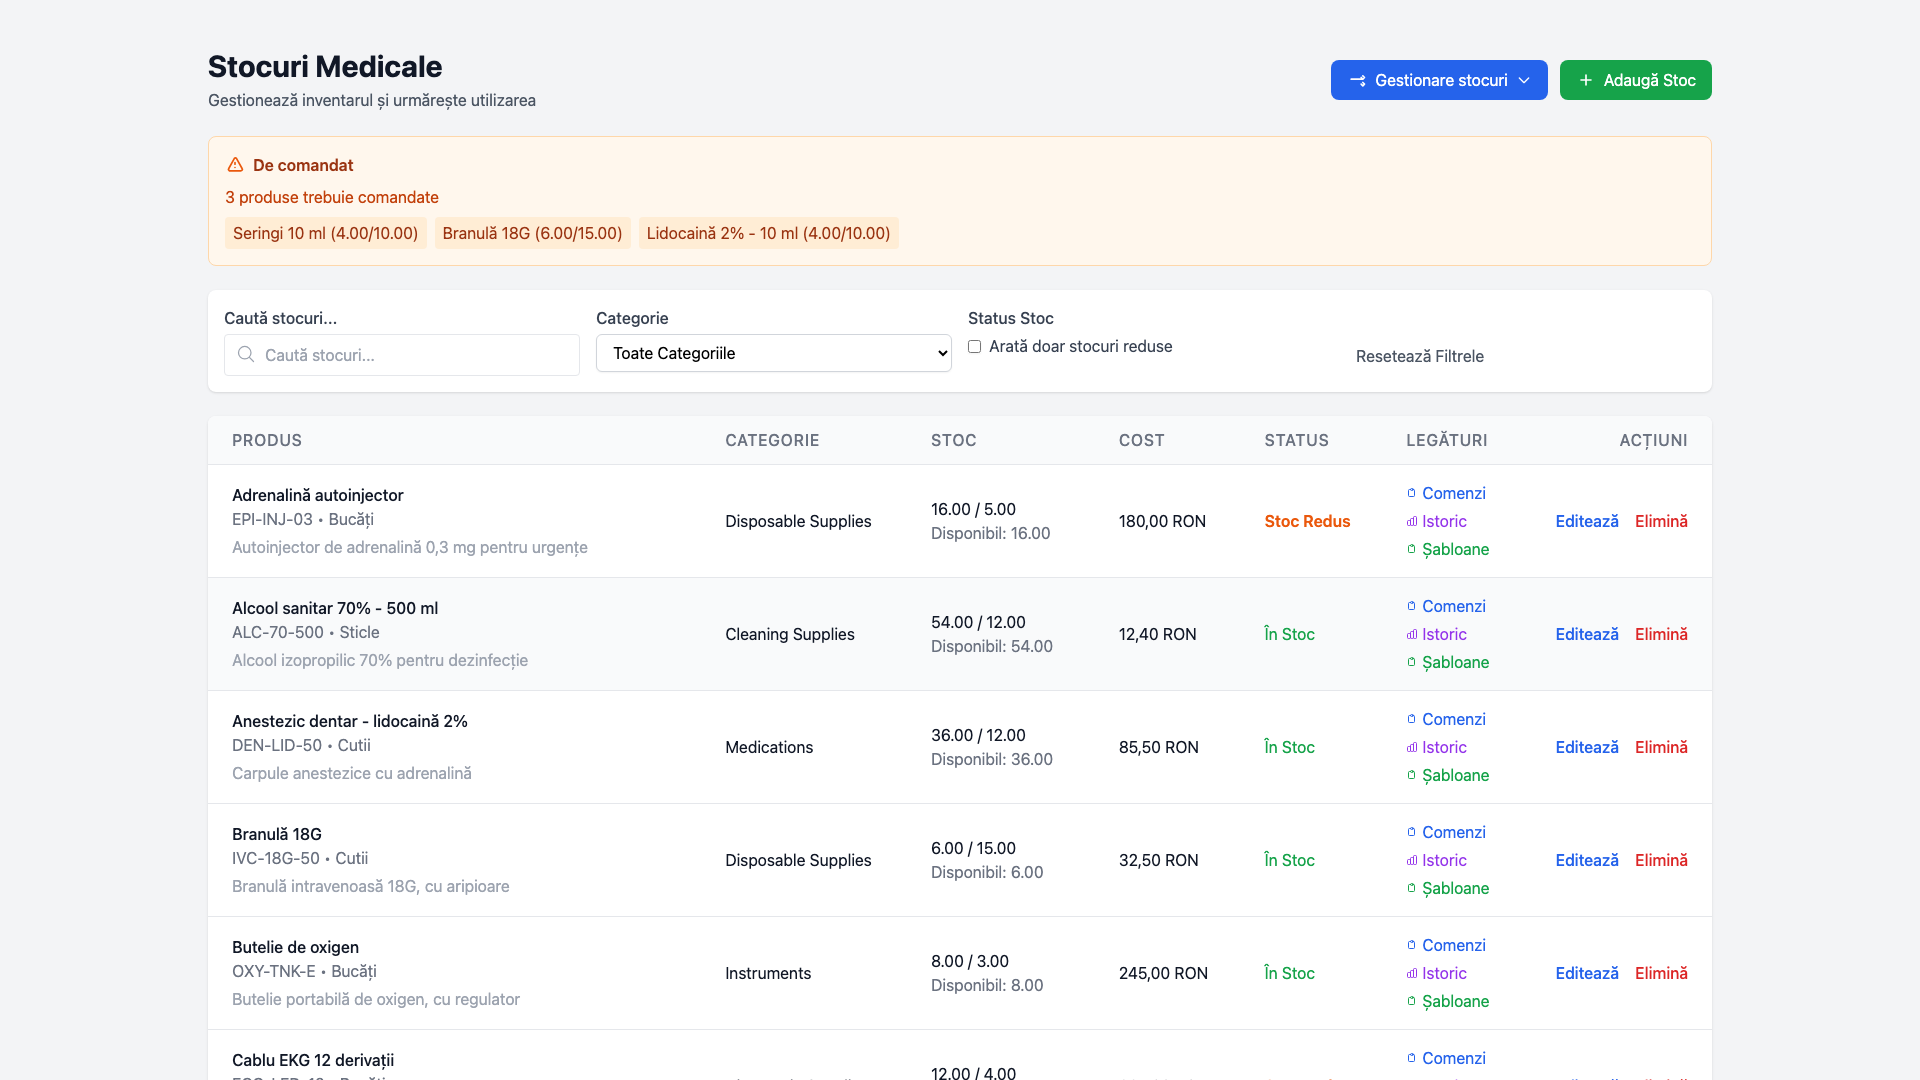Click the Istoric chart icon for Adrenalină autoinjector
Image resolution: width=1920 pixels, height=1080 pixels.
pos(1412,521)
